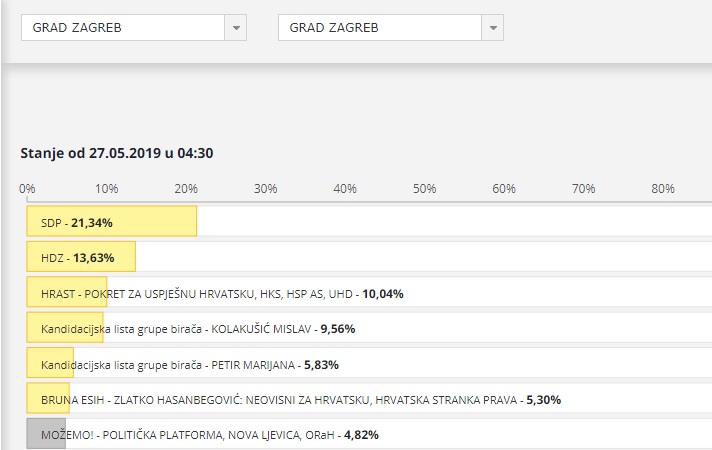Screen dimensions: 712x450
Task: Click the 10% axis label
Action: (107, 188)
